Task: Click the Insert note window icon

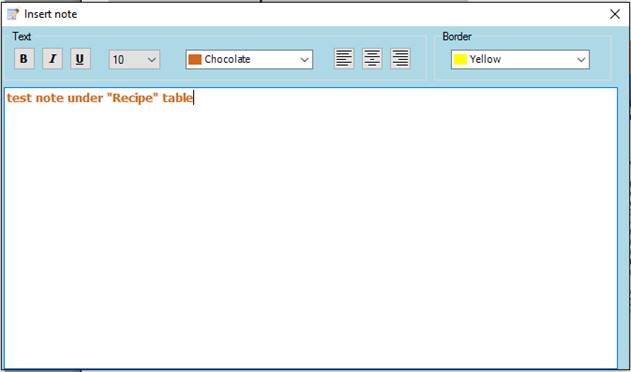Action: (x=13, y=14)
